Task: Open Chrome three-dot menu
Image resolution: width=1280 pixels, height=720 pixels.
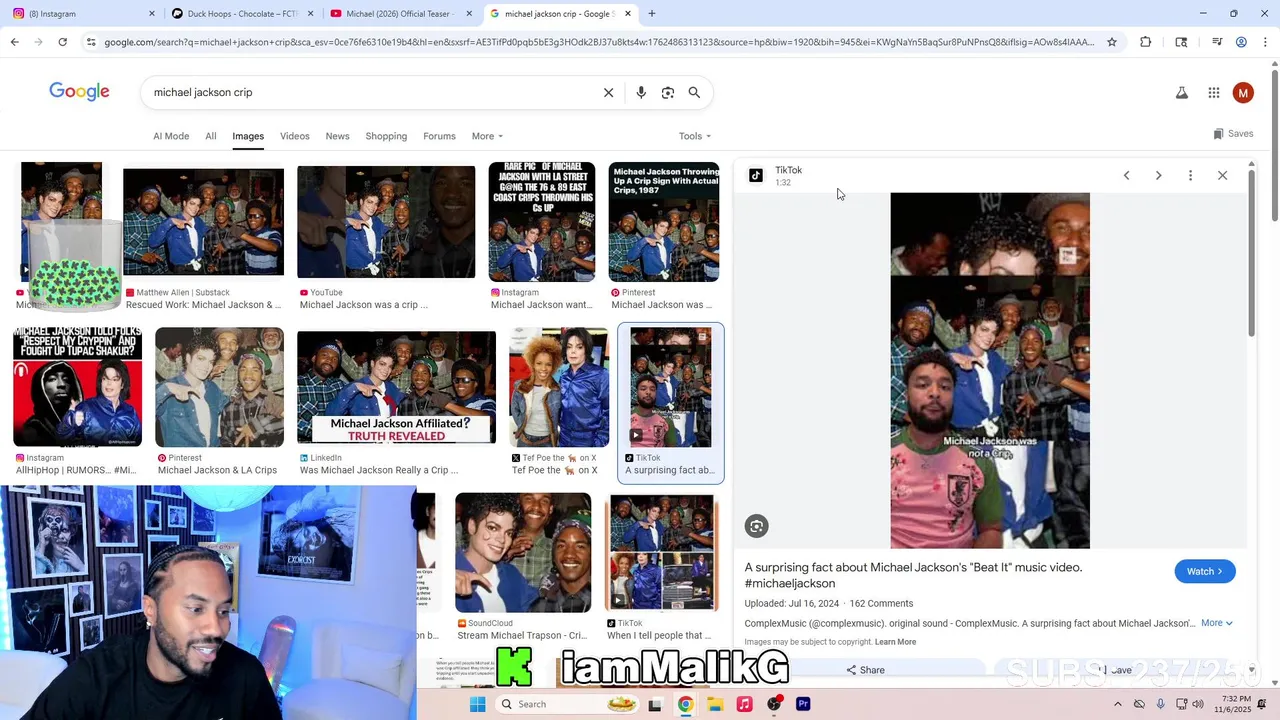Action: click(1264, 42)
